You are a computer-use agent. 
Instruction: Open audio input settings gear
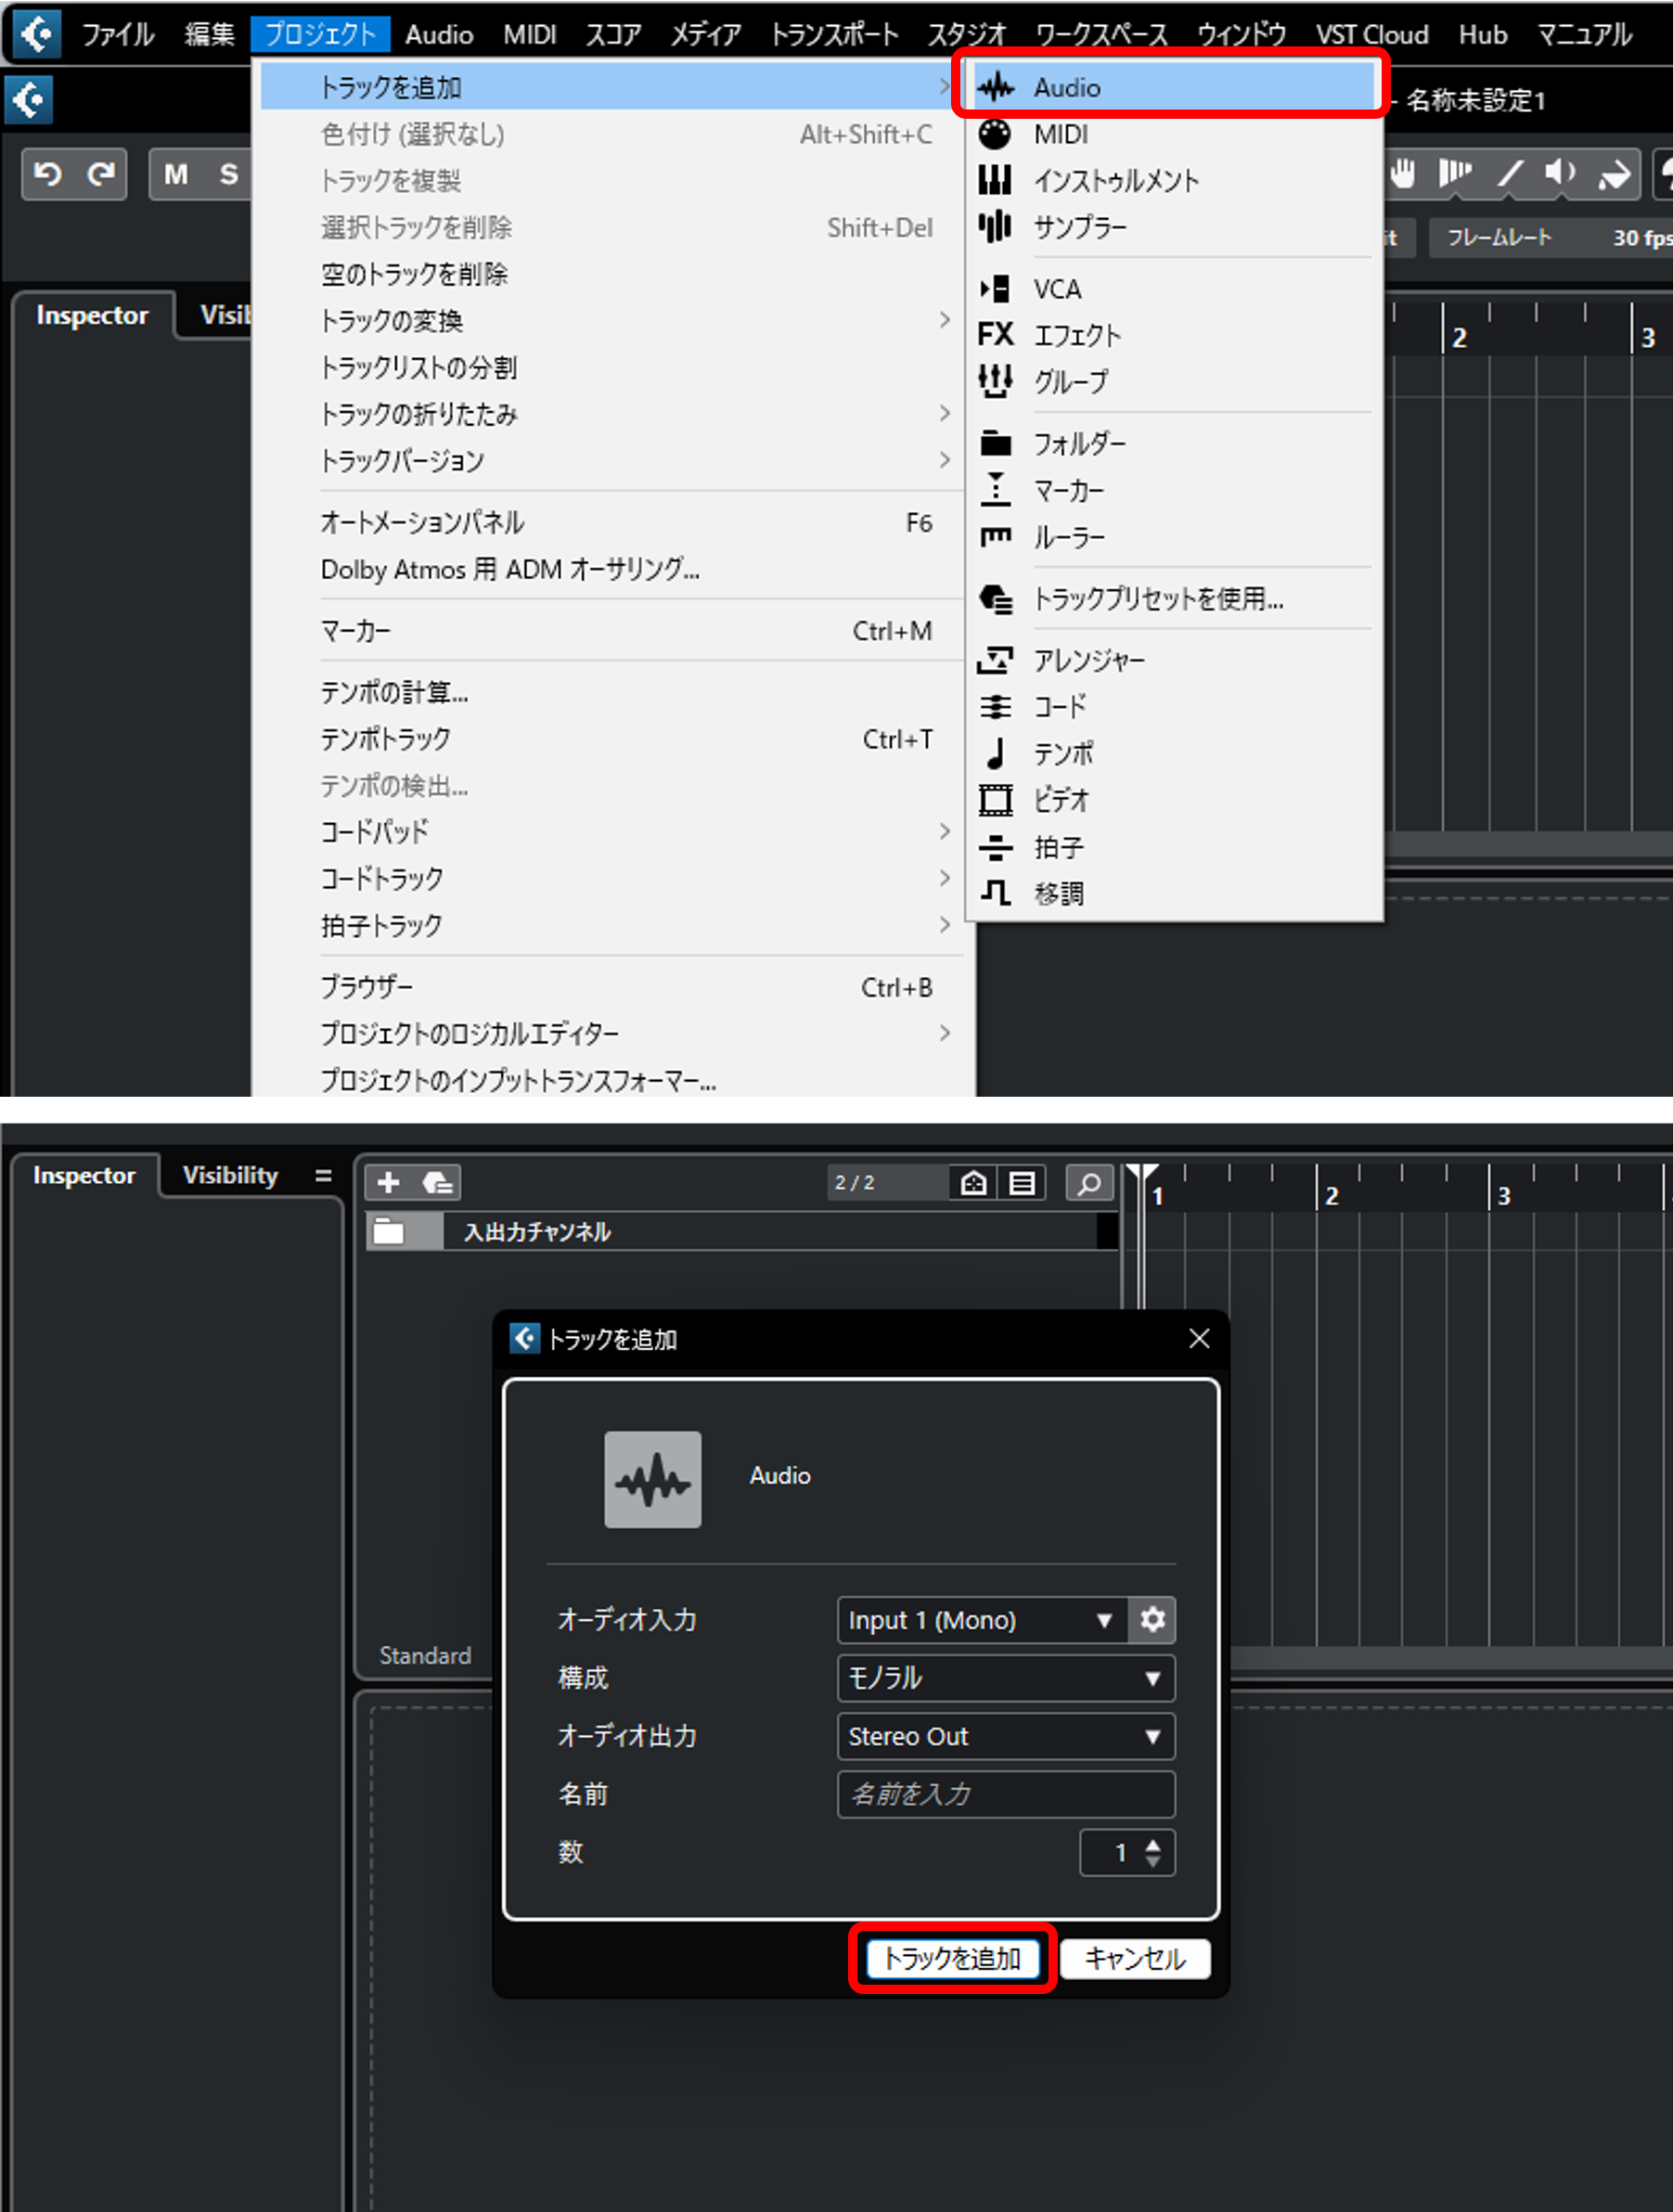[x=1152, y=1619]
